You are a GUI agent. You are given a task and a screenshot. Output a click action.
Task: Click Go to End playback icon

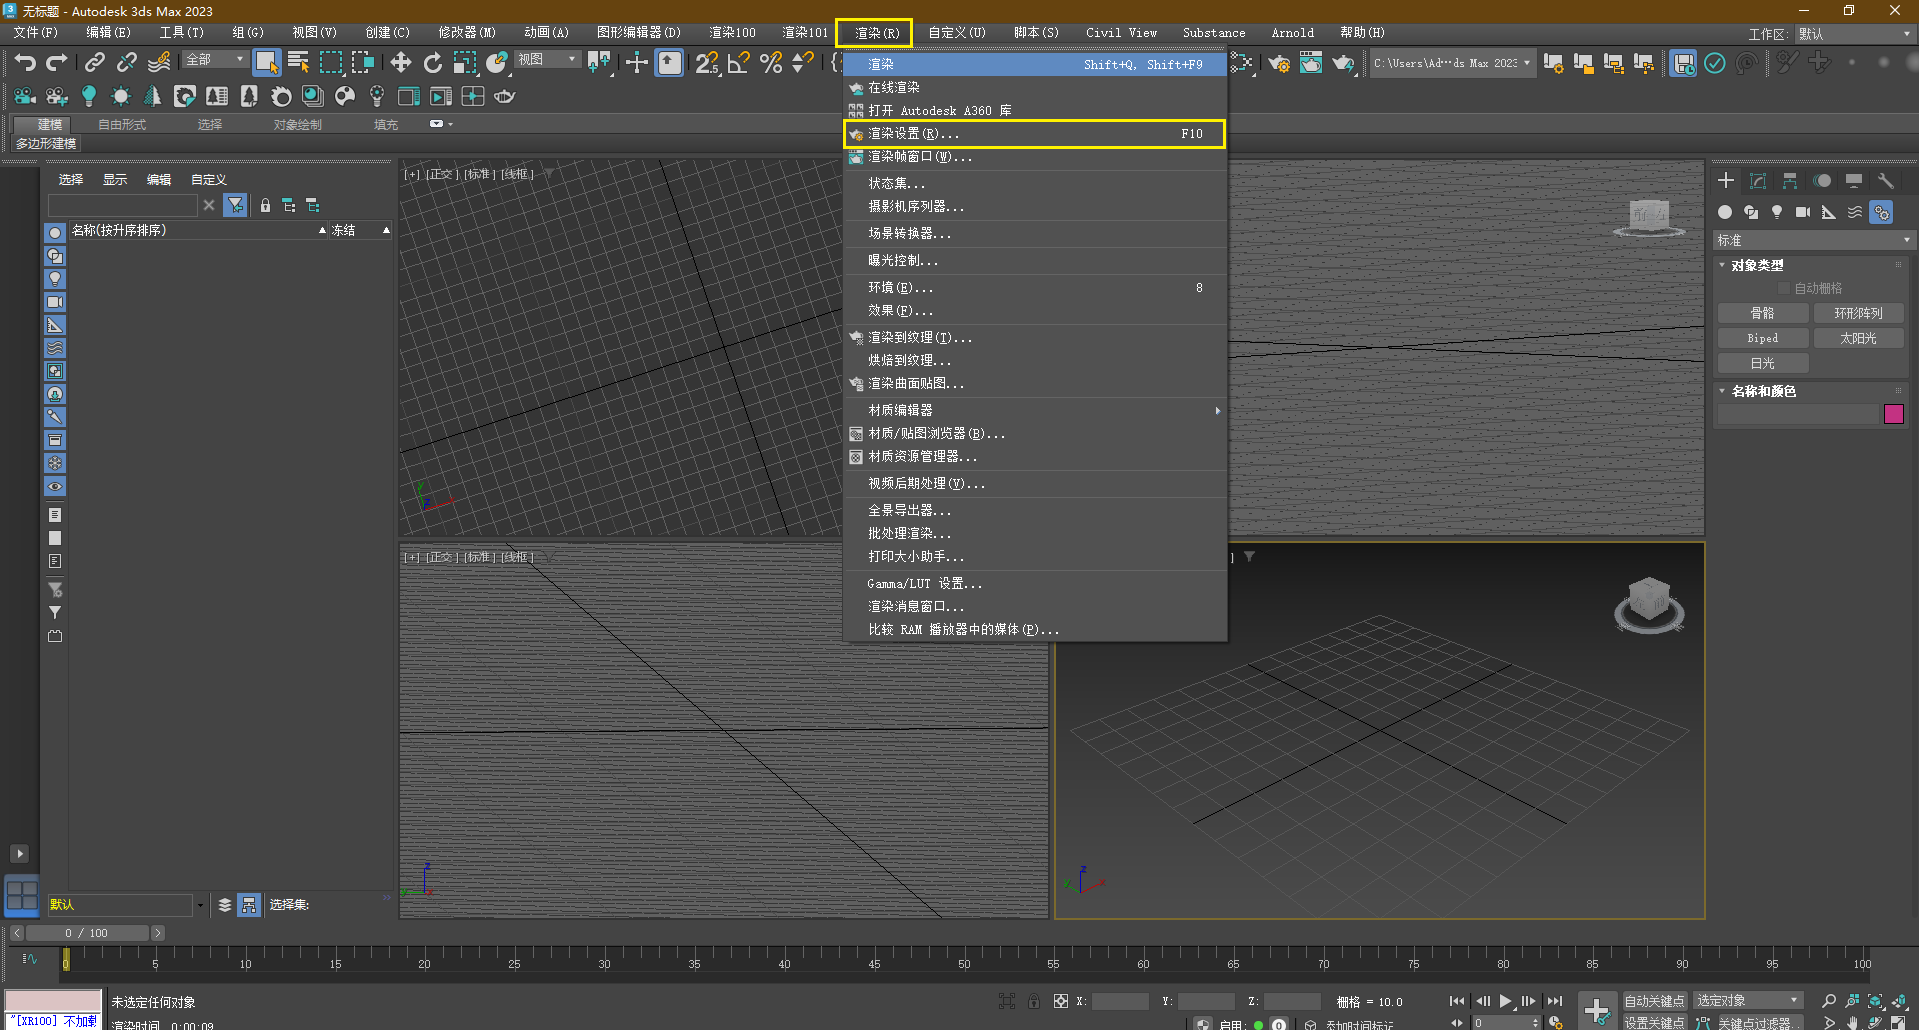1554,1001
